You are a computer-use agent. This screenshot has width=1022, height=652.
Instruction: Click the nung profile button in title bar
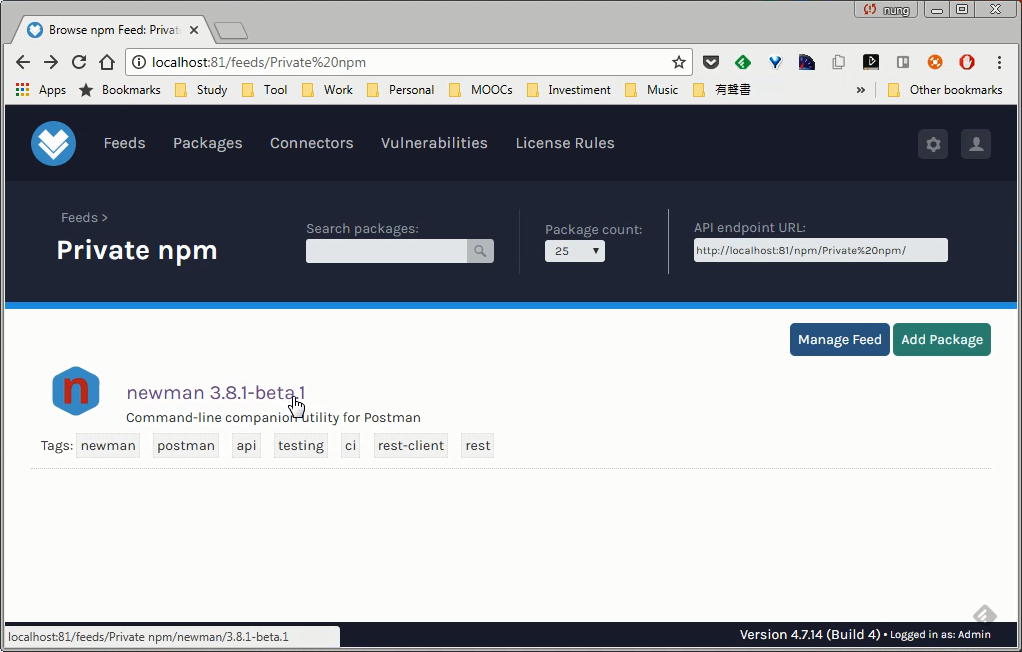click(886, 9)
